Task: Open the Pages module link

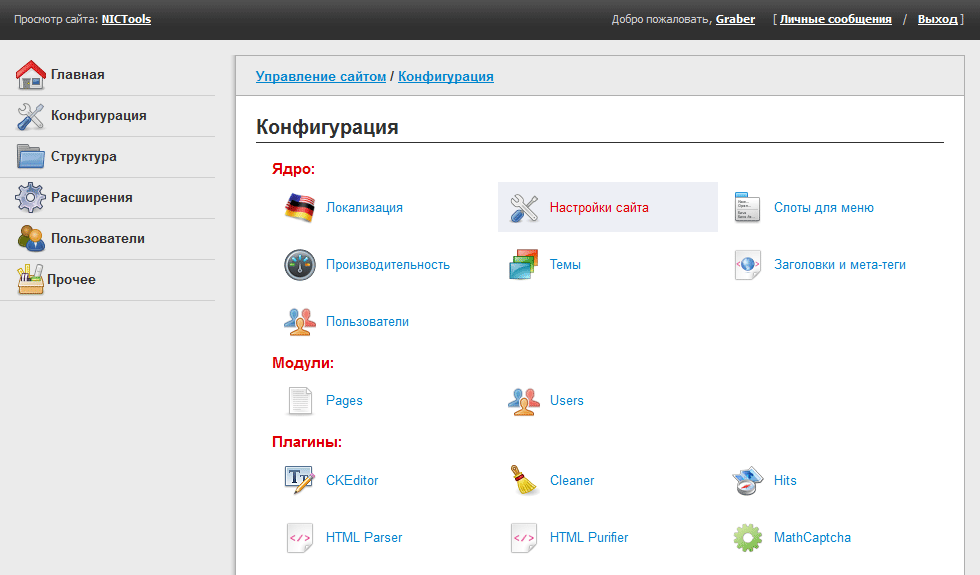Action: pyautogui.click(x=344, y=401)
